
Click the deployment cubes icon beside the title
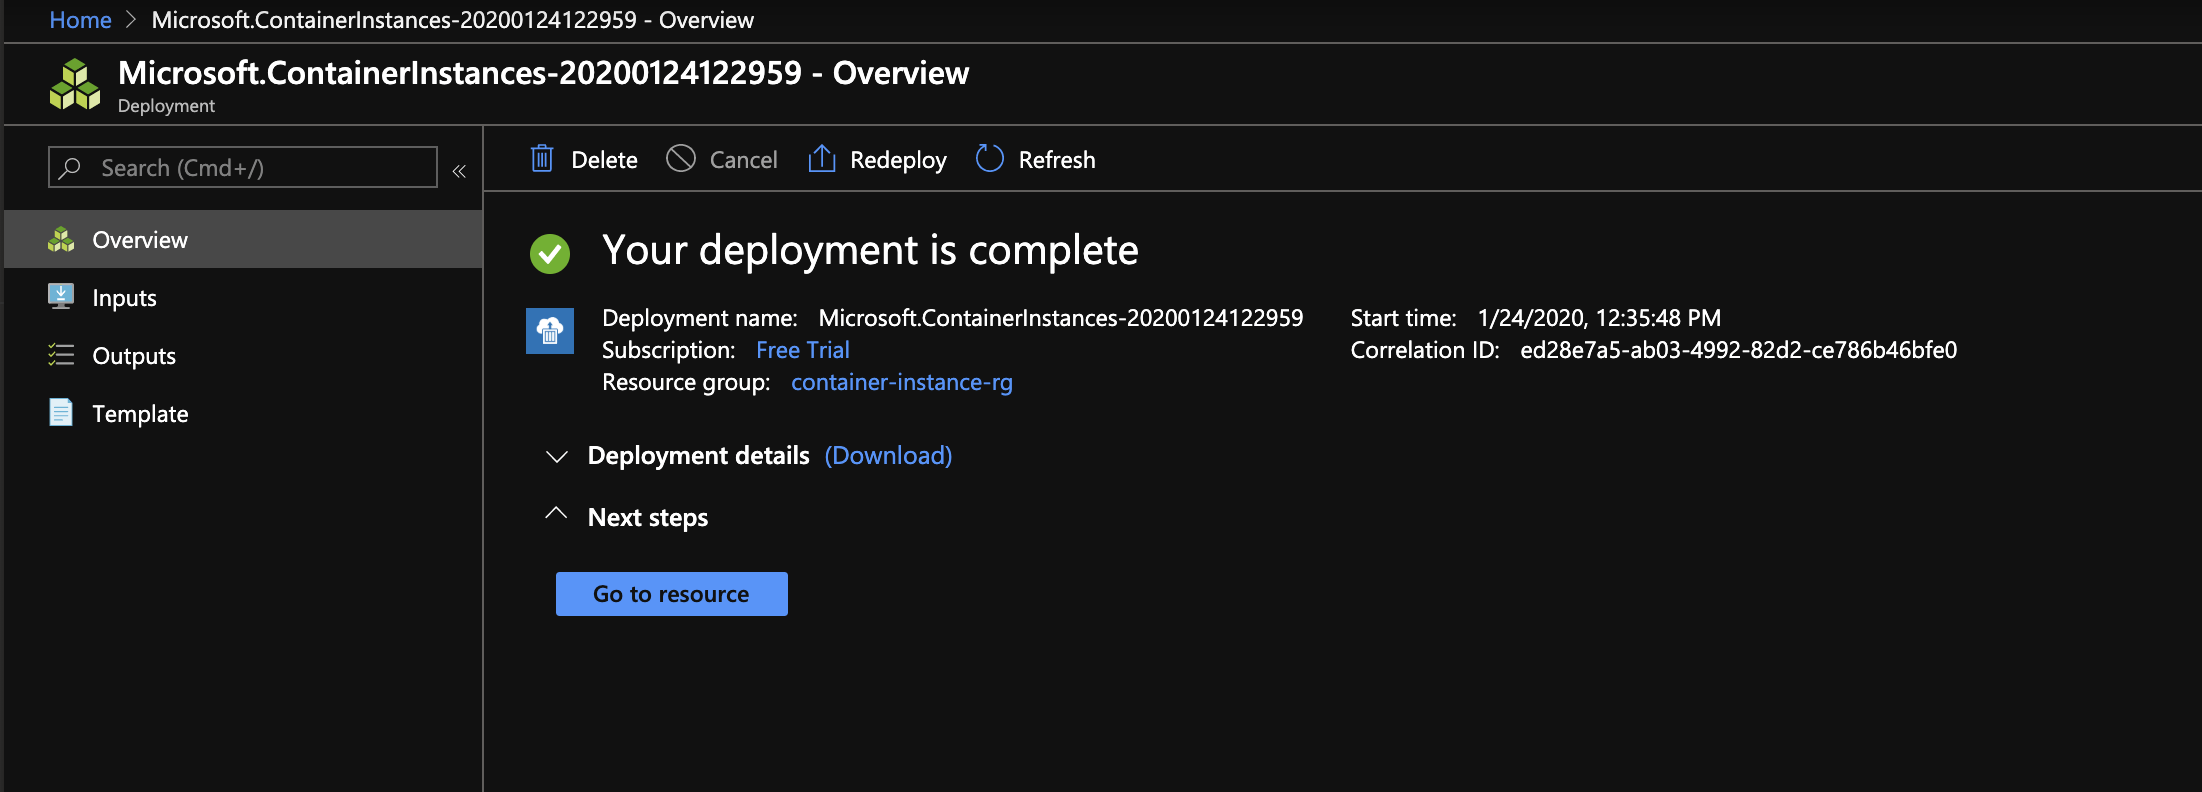click(75, 84)
